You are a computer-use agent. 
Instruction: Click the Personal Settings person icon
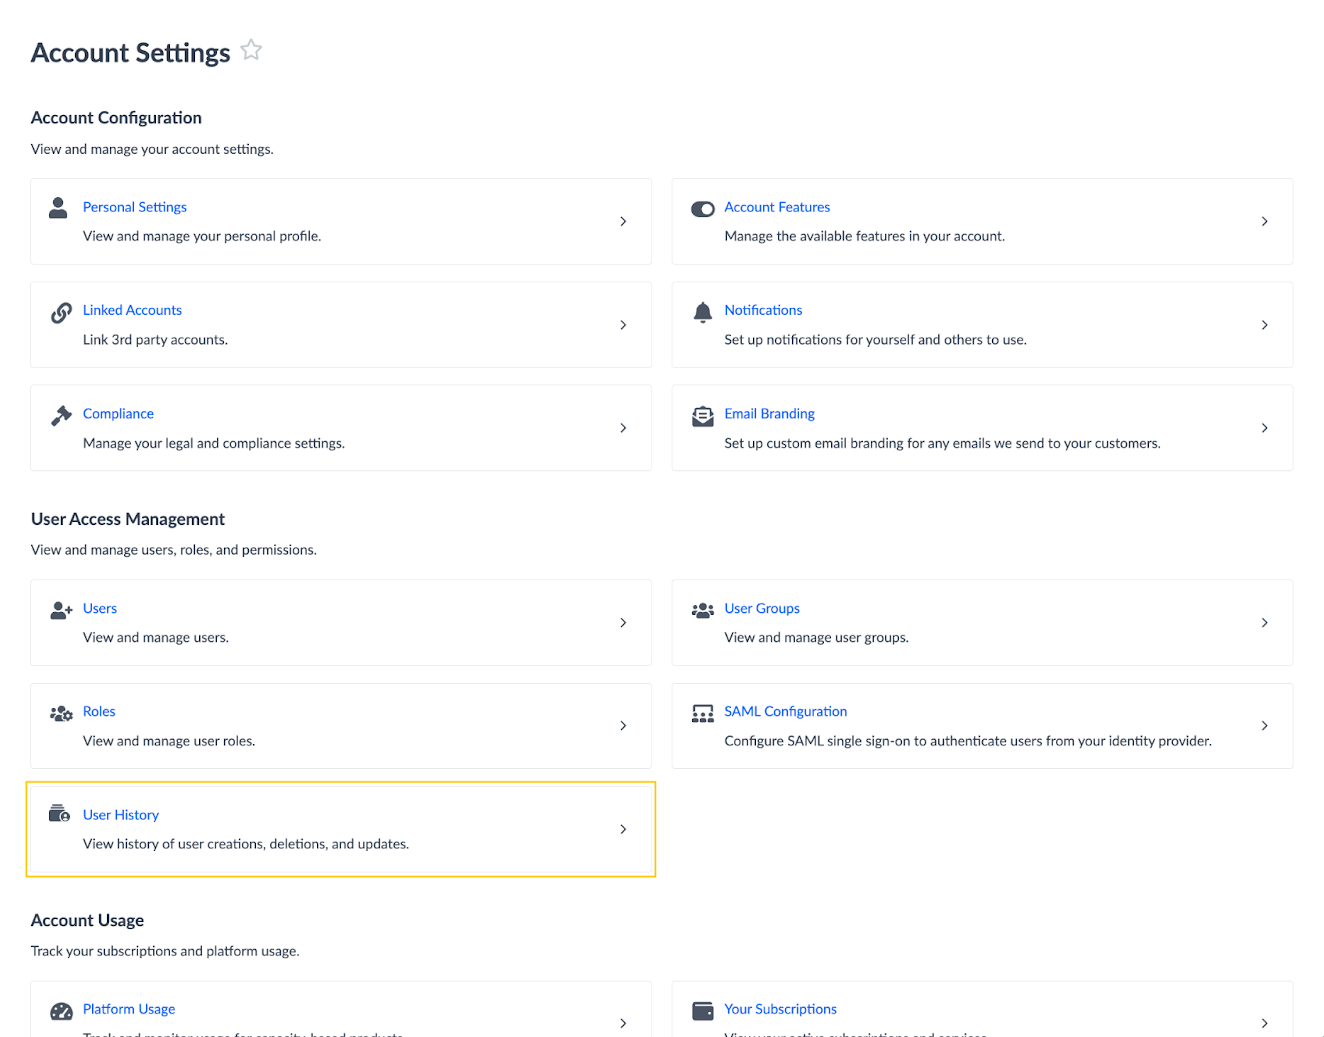(58, 207)
